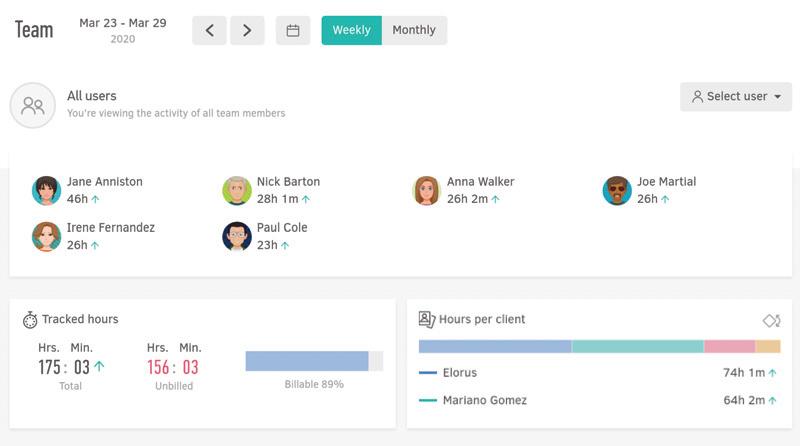Go to the previous week

pos(209,30)
